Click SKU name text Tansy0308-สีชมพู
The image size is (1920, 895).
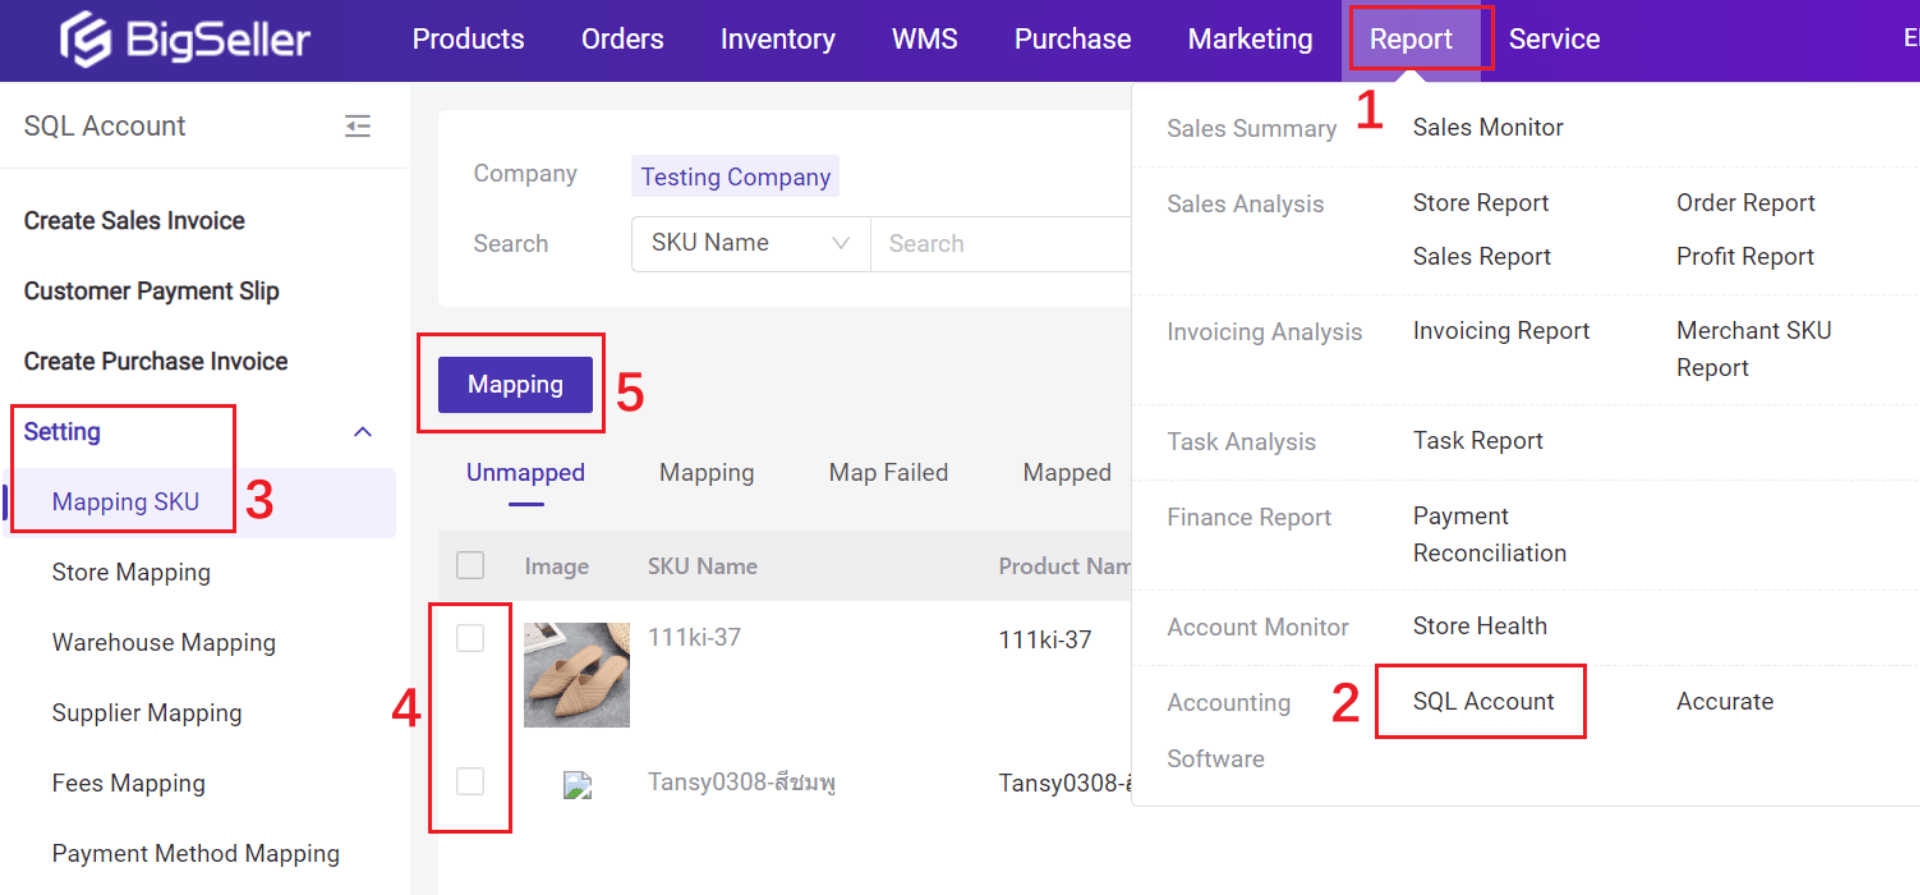coord(741,781)
